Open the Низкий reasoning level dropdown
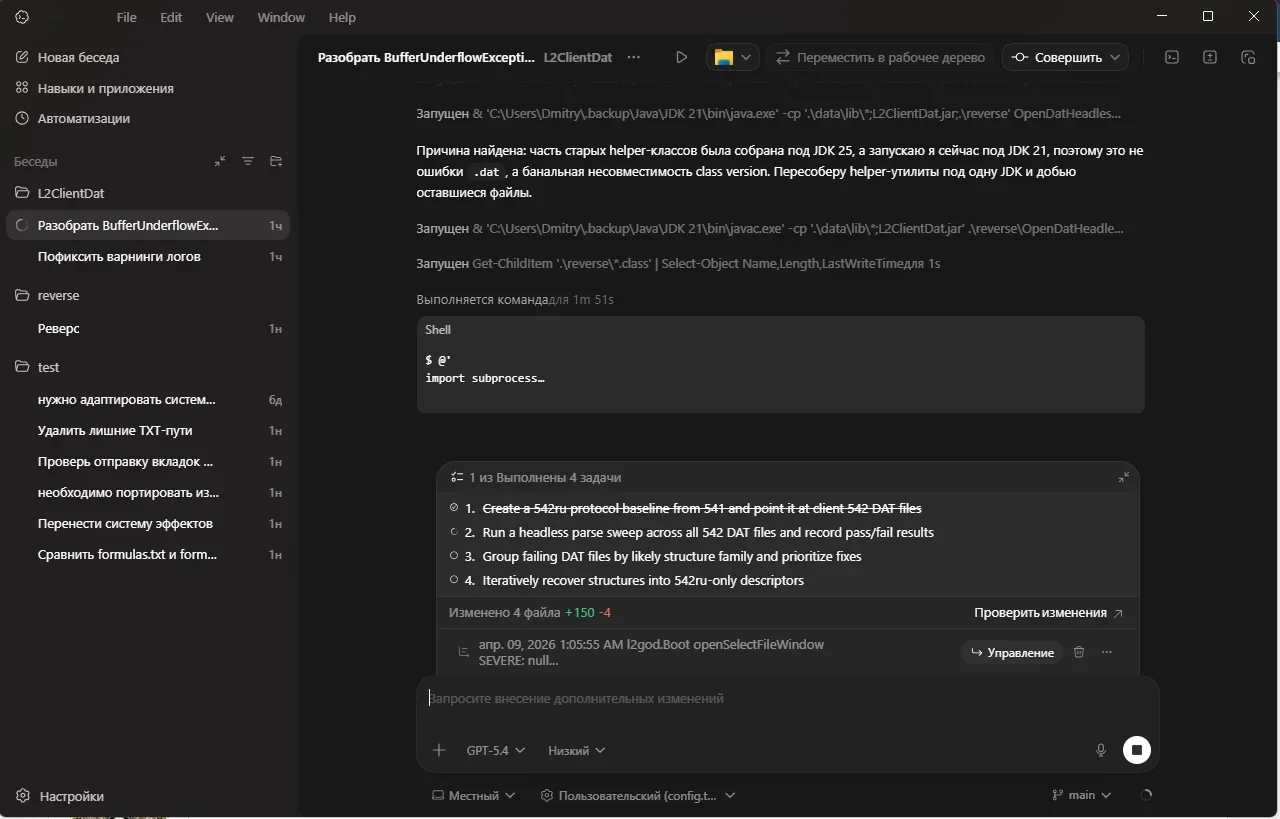The width and height of the screenshot is (1280, 819). pyautogui.click(x=577, y=750)
